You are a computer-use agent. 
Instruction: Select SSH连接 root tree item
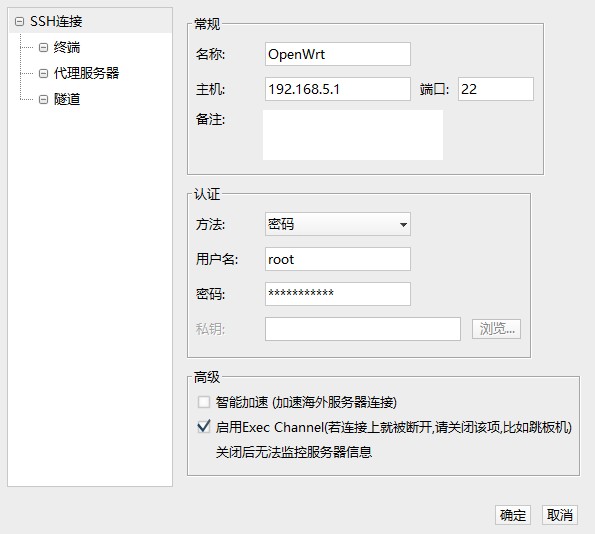tap(56, 22)
